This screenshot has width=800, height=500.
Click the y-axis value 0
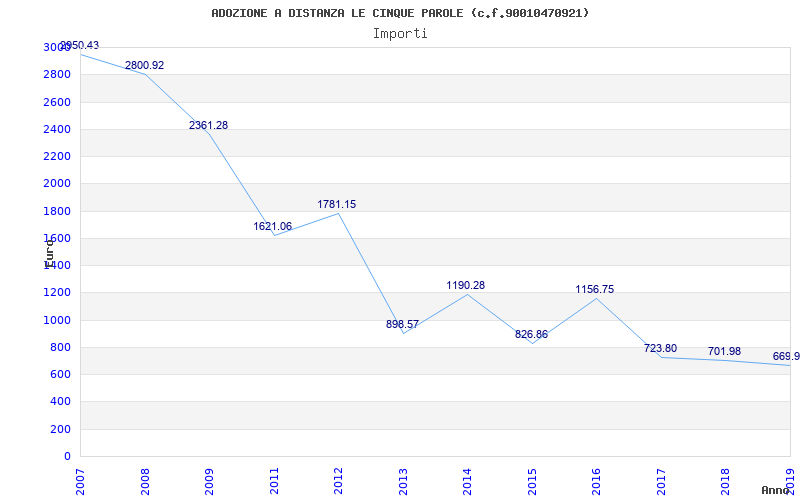pyautogui.click(x=67, y=457)
